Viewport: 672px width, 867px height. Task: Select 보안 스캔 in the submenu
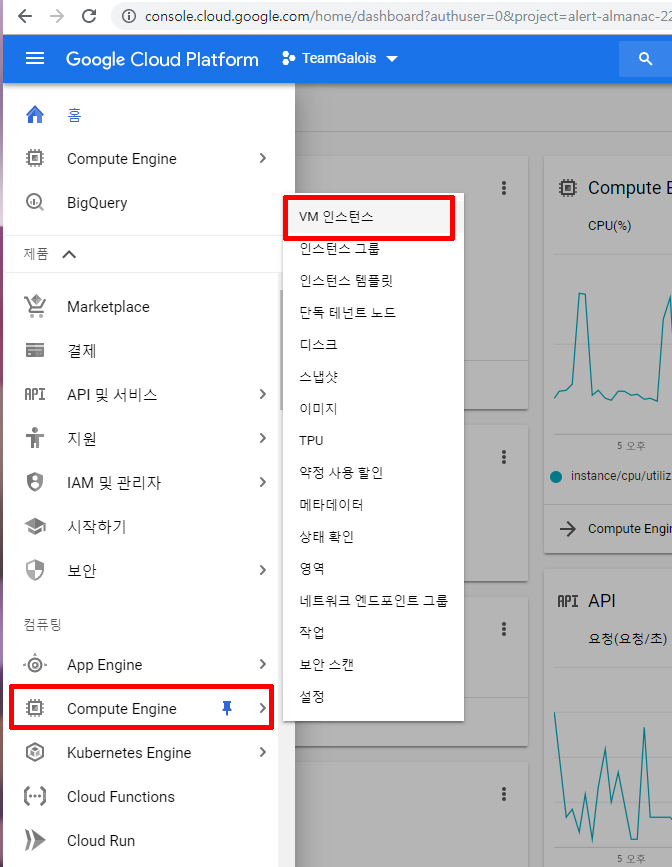[373, 664]
